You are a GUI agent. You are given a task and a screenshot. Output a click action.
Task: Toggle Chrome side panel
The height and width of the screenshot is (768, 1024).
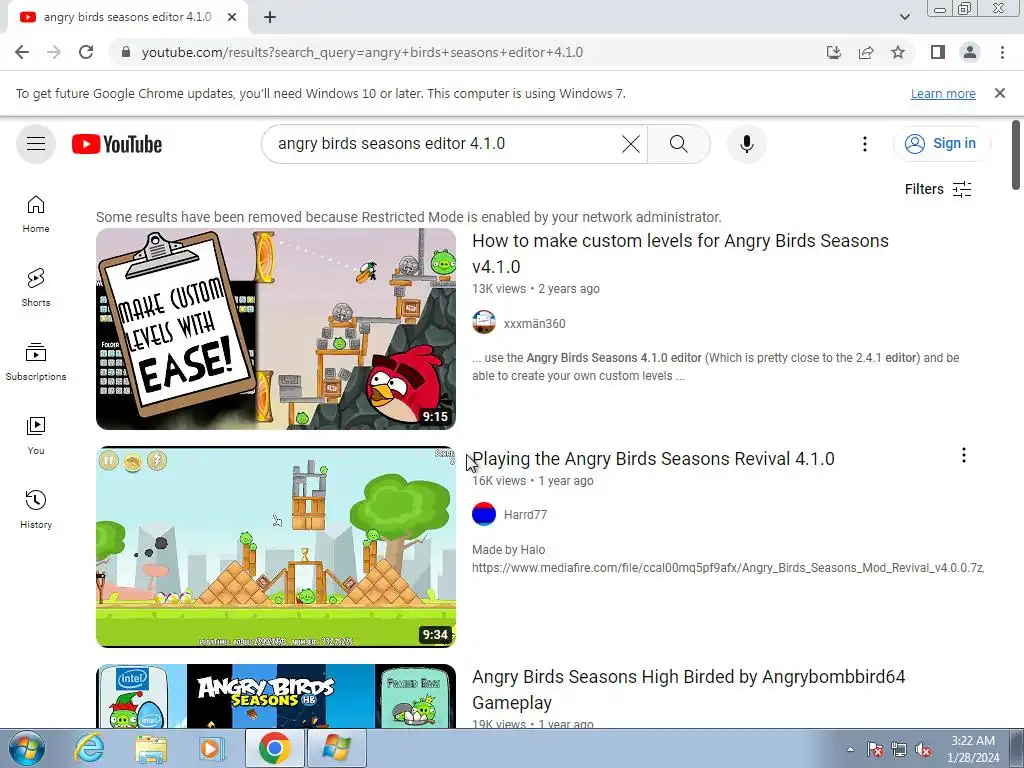(938, 52)
